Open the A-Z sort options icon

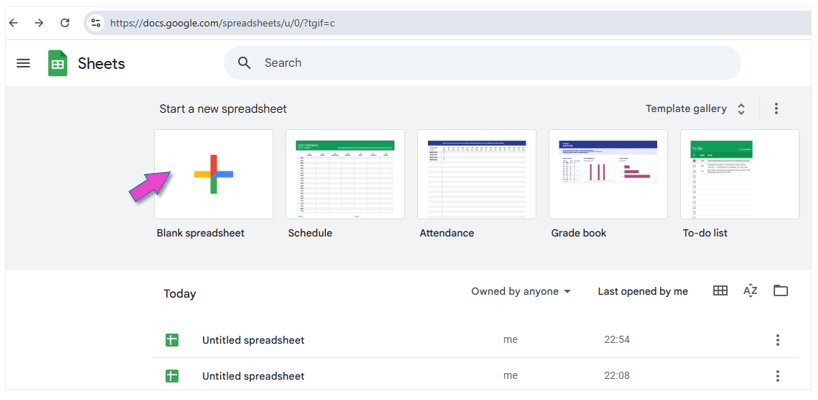pyautogui.click(x=750, y=291)
